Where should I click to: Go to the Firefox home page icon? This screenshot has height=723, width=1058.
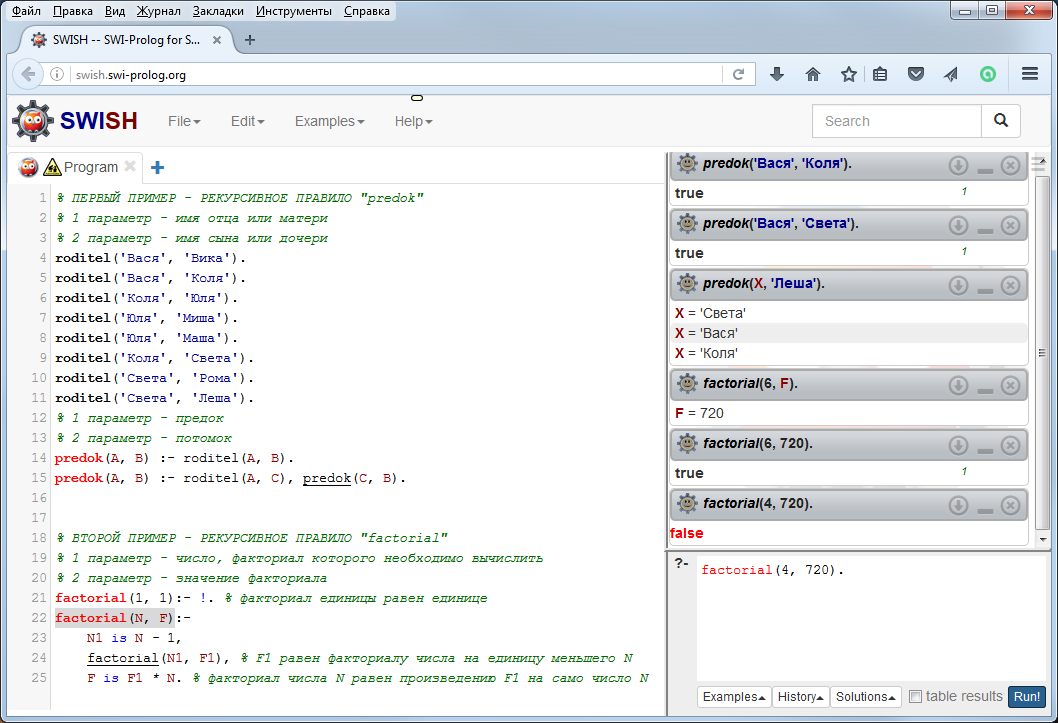tap(813, 74)
